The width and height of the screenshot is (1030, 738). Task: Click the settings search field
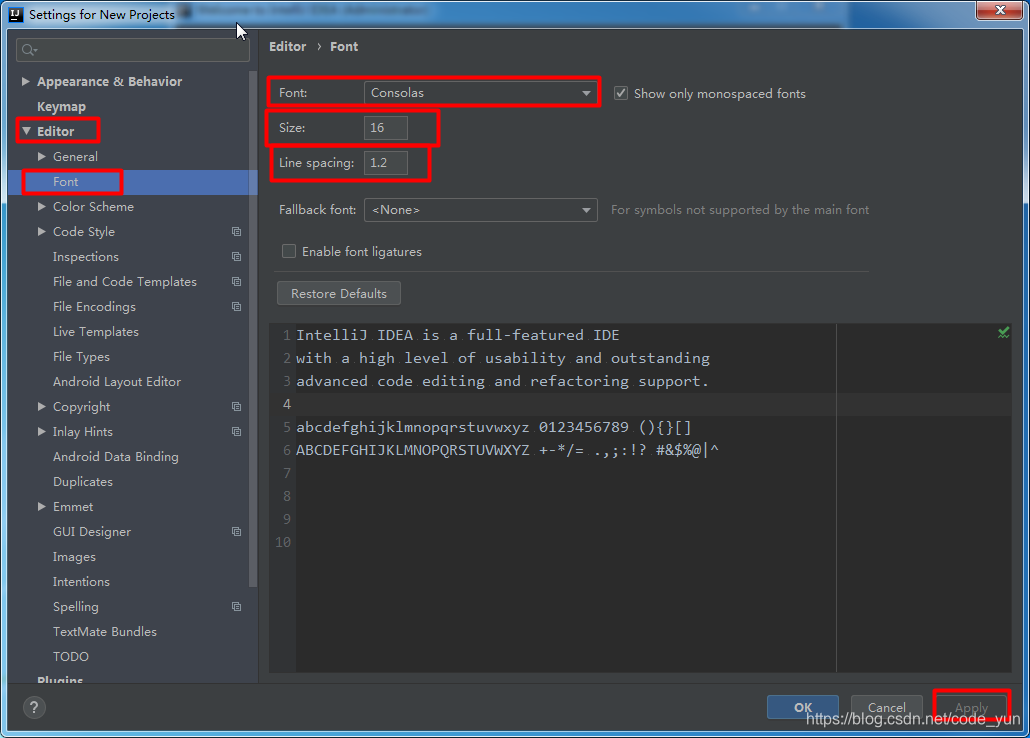(x=133, y=50)
